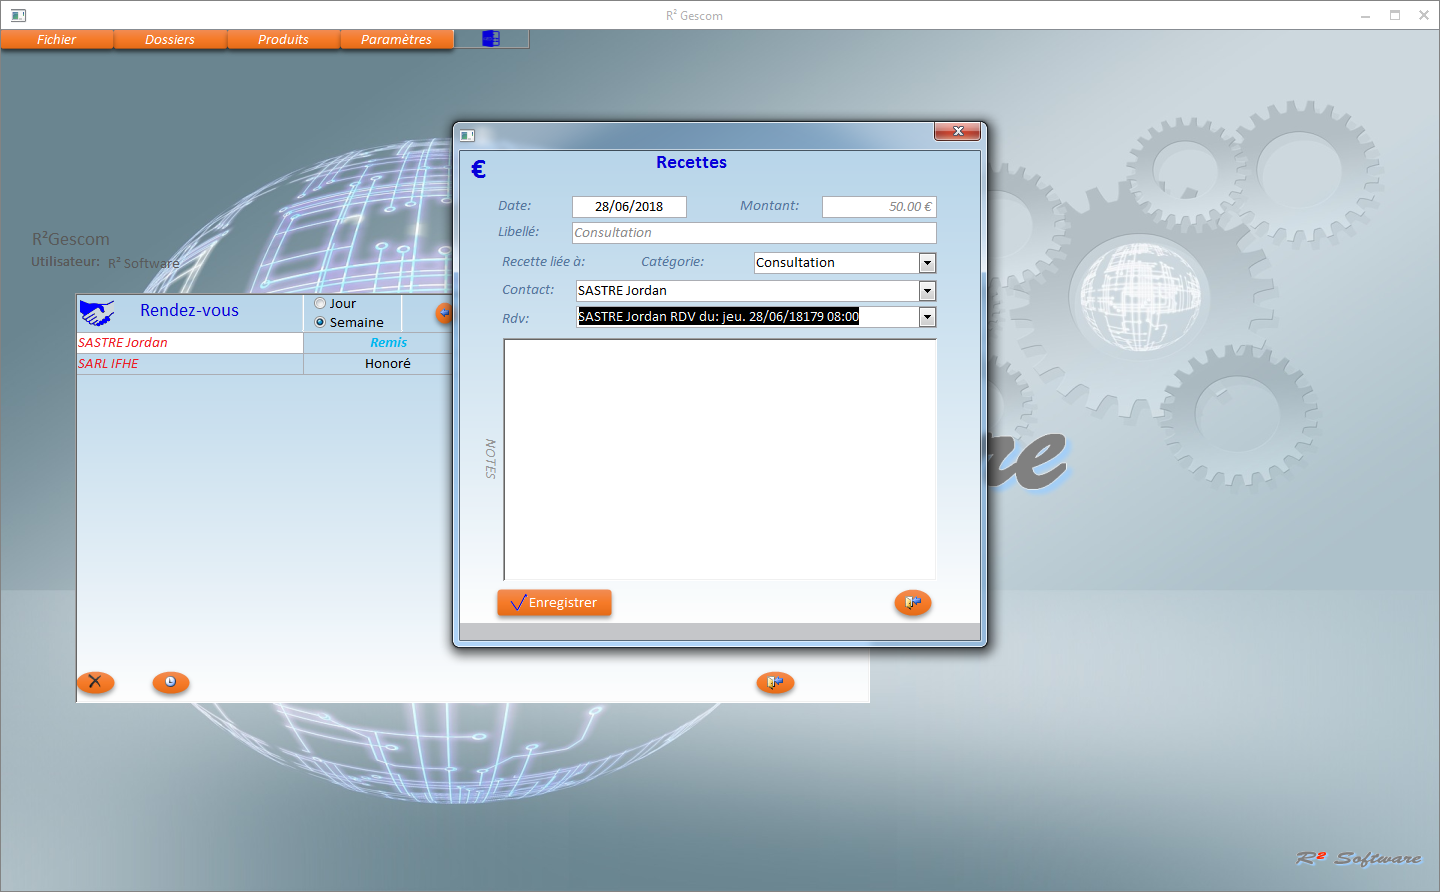This screenshot has width=1440, height=892.
Task: Click the Enregistrer button
Action: click(x=554, y=603)
